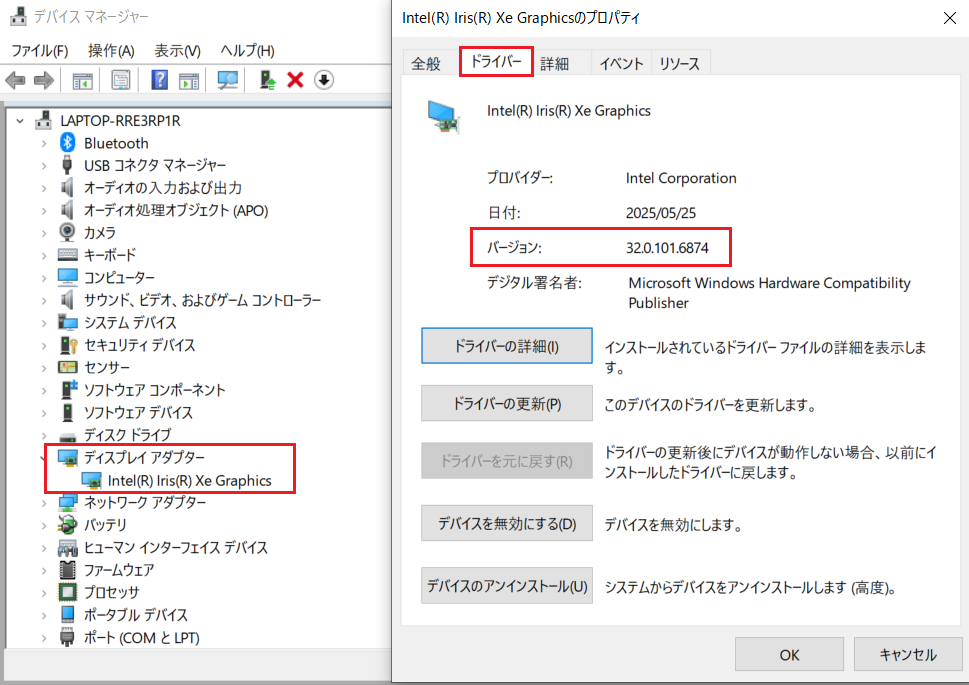969x685 pixels.
Task: Click the キーボード keyboard icon
Action: (x=67, y=255)
